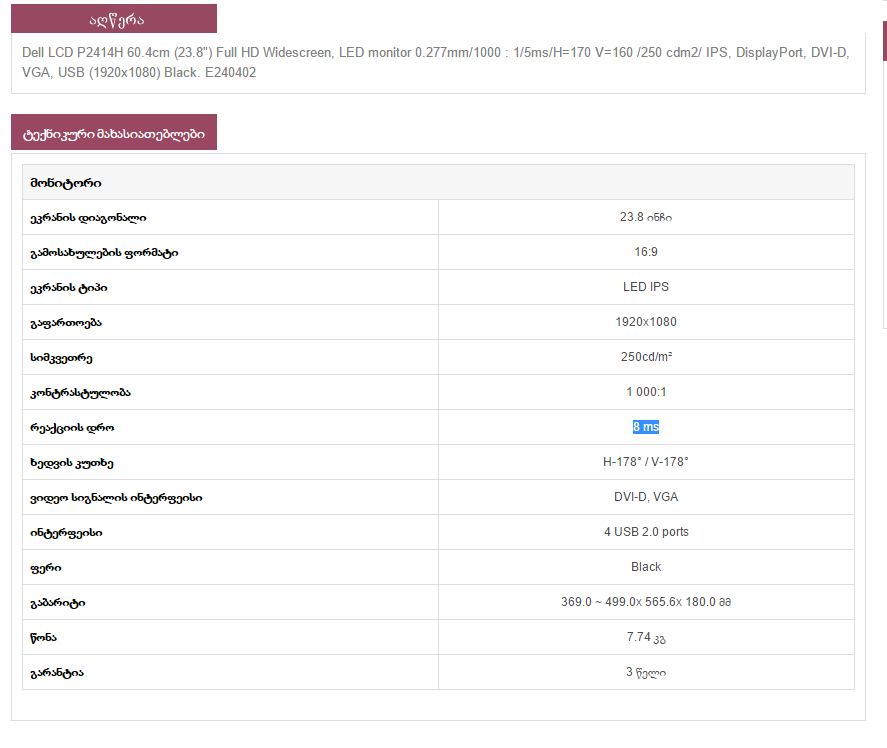Select the H-178° / V-178° value
Image resolution: width=887 pixels, height=748 pixels.
(x=645, y=462)
